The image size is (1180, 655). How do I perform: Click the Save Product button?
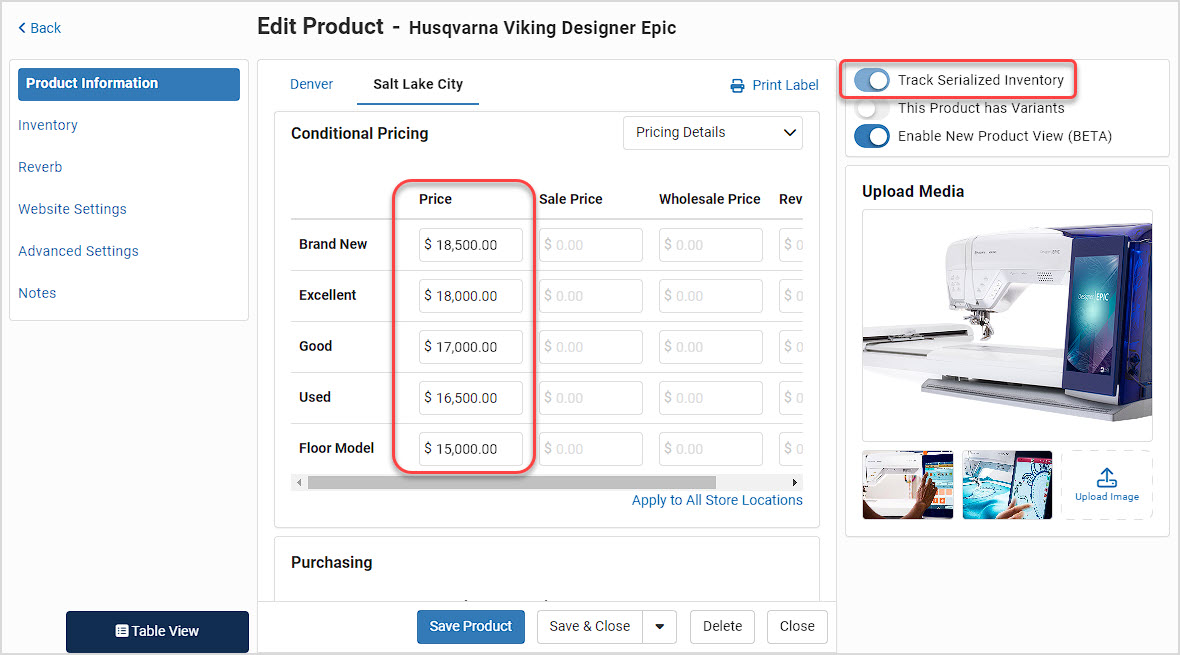[471, 626]
